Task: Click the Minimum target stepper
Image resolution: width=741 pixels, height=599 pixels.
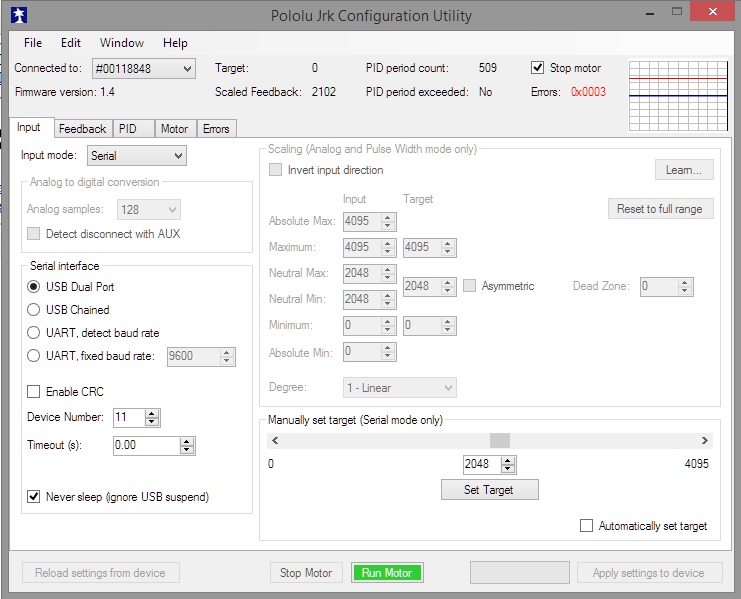Action: click(x=448, y=325)
